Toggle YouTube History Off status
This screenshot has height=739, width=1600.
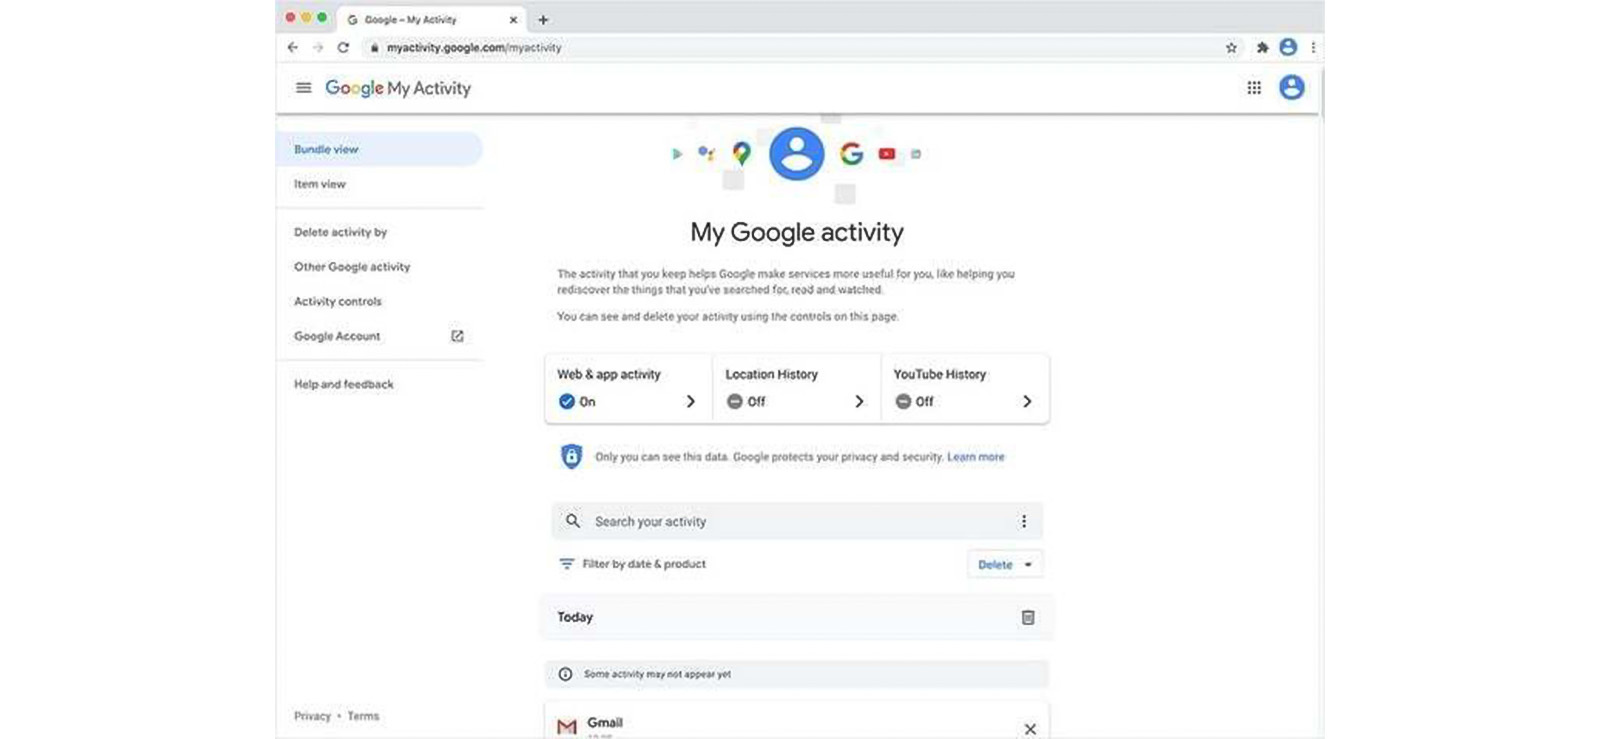pyautogui.click(x=914, y=402)
